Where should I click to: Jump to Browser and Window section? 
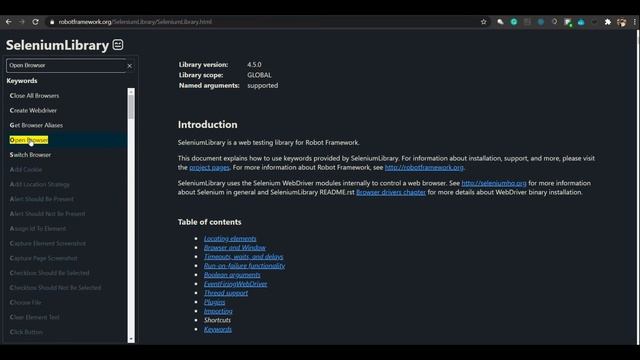(235, 247)
